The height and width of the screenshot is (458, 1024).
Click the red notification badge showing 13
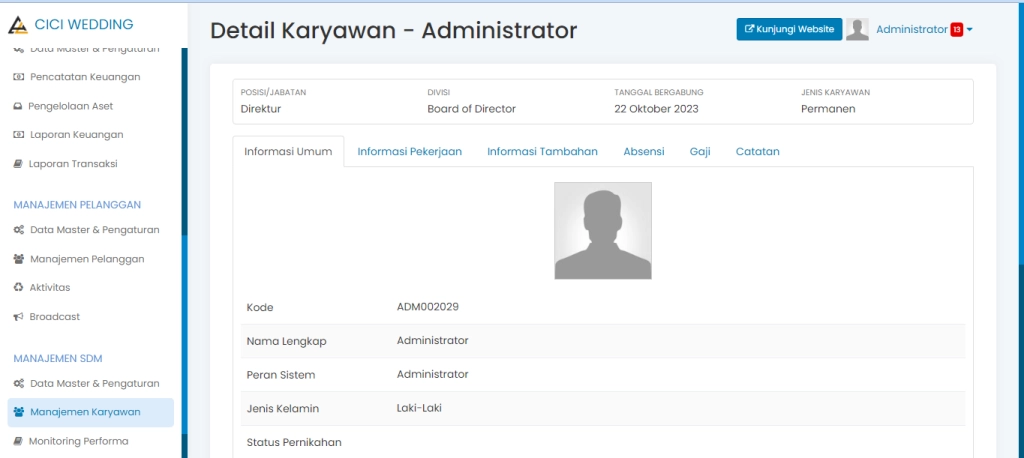[x=956, y=30]
